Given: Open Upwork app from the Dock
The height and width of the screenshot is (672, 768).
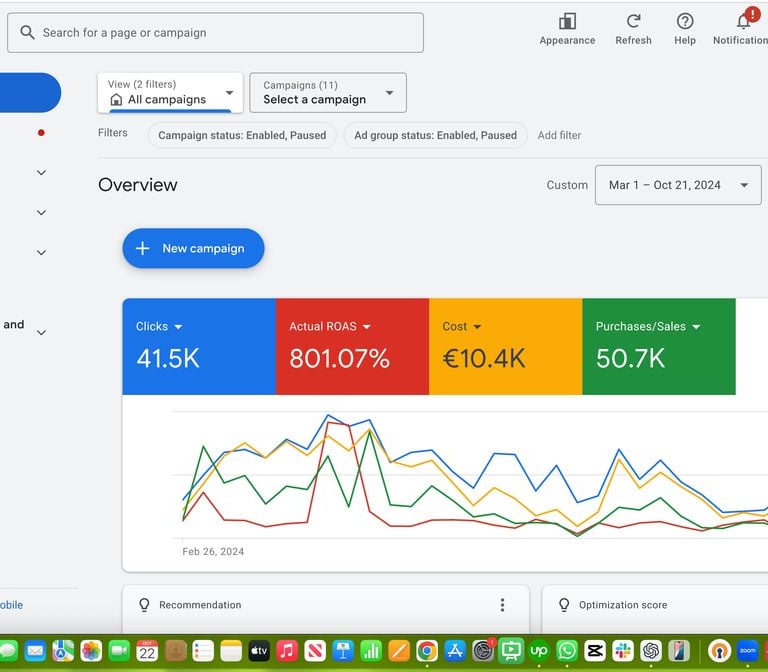Looking at the screenshot, I should coord(539,651).
